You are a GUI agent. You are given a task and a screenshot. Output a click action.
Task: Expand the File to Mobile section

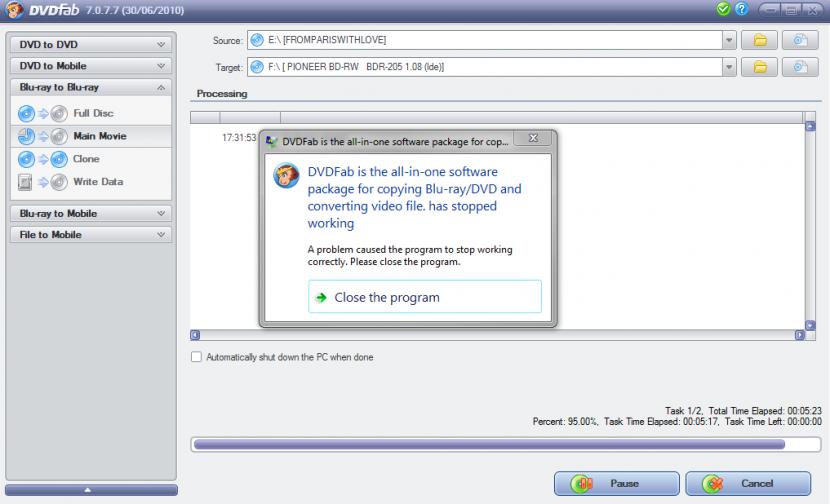[x=91, y=235]
